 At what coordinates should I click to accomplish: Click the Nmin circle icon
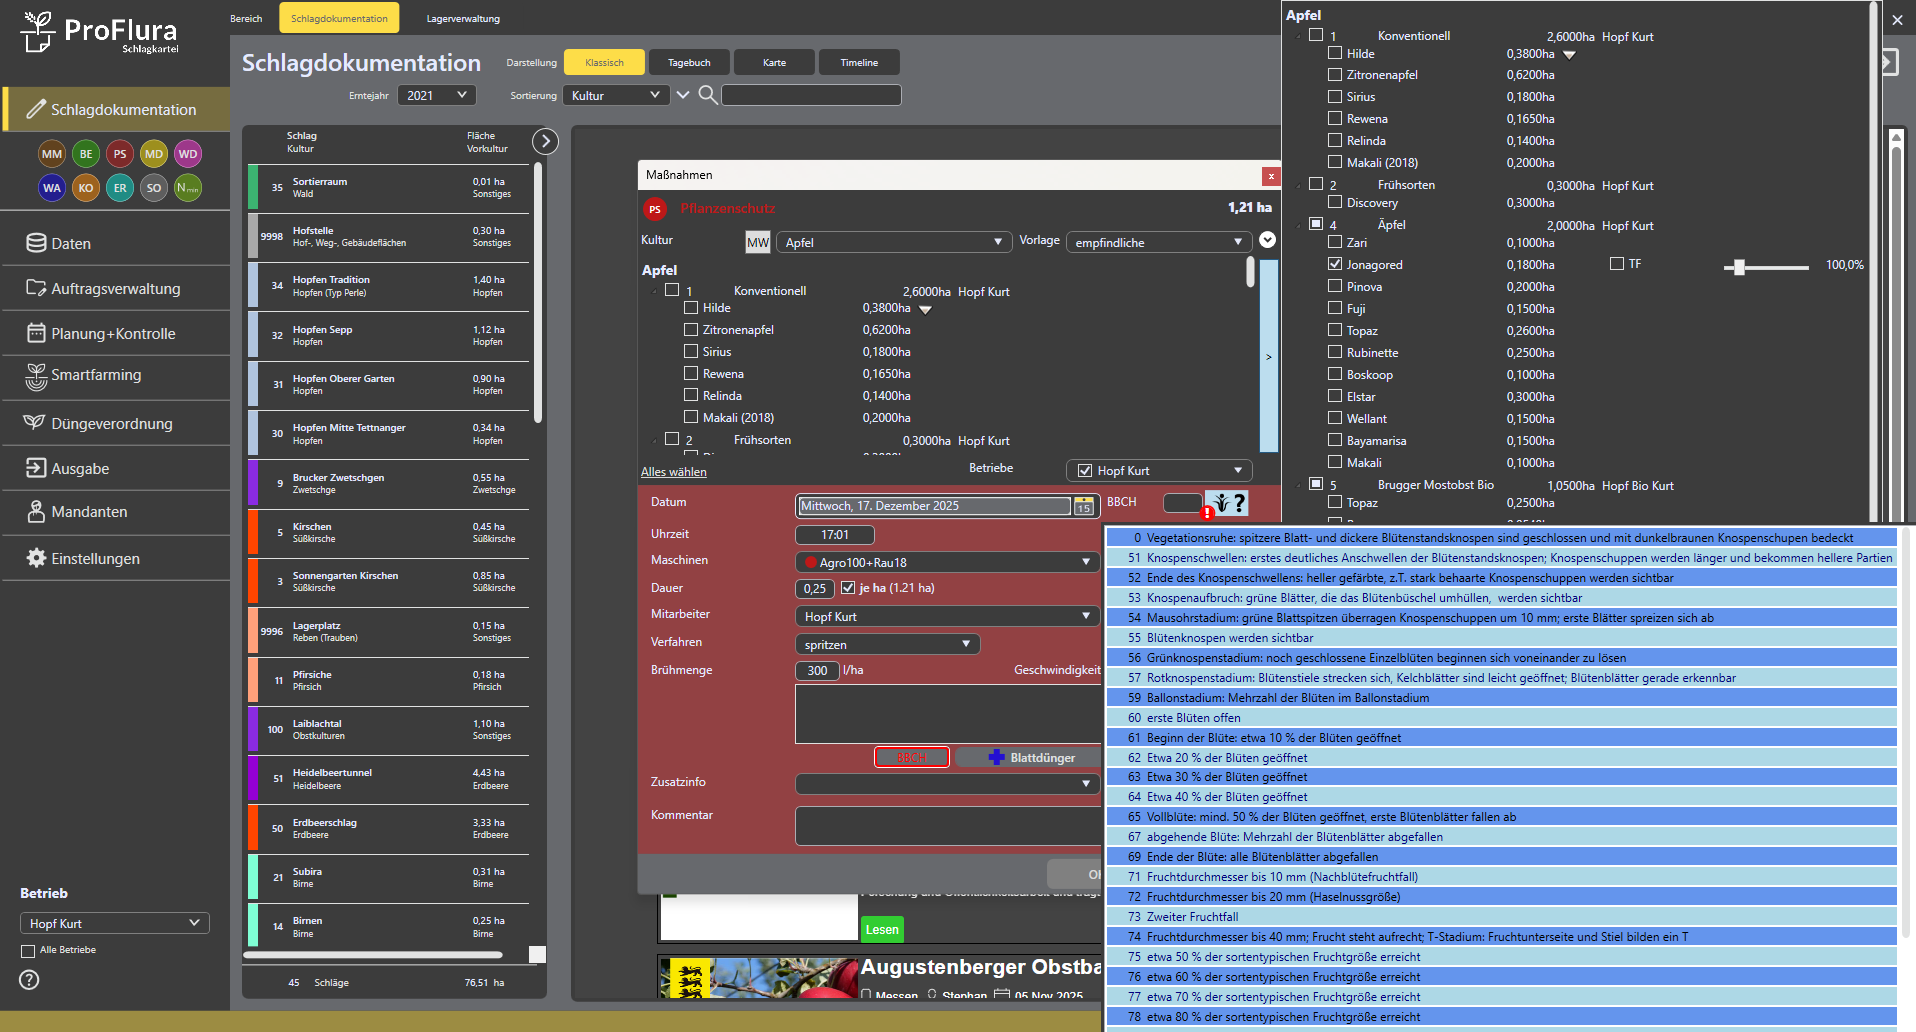point(188,188)
